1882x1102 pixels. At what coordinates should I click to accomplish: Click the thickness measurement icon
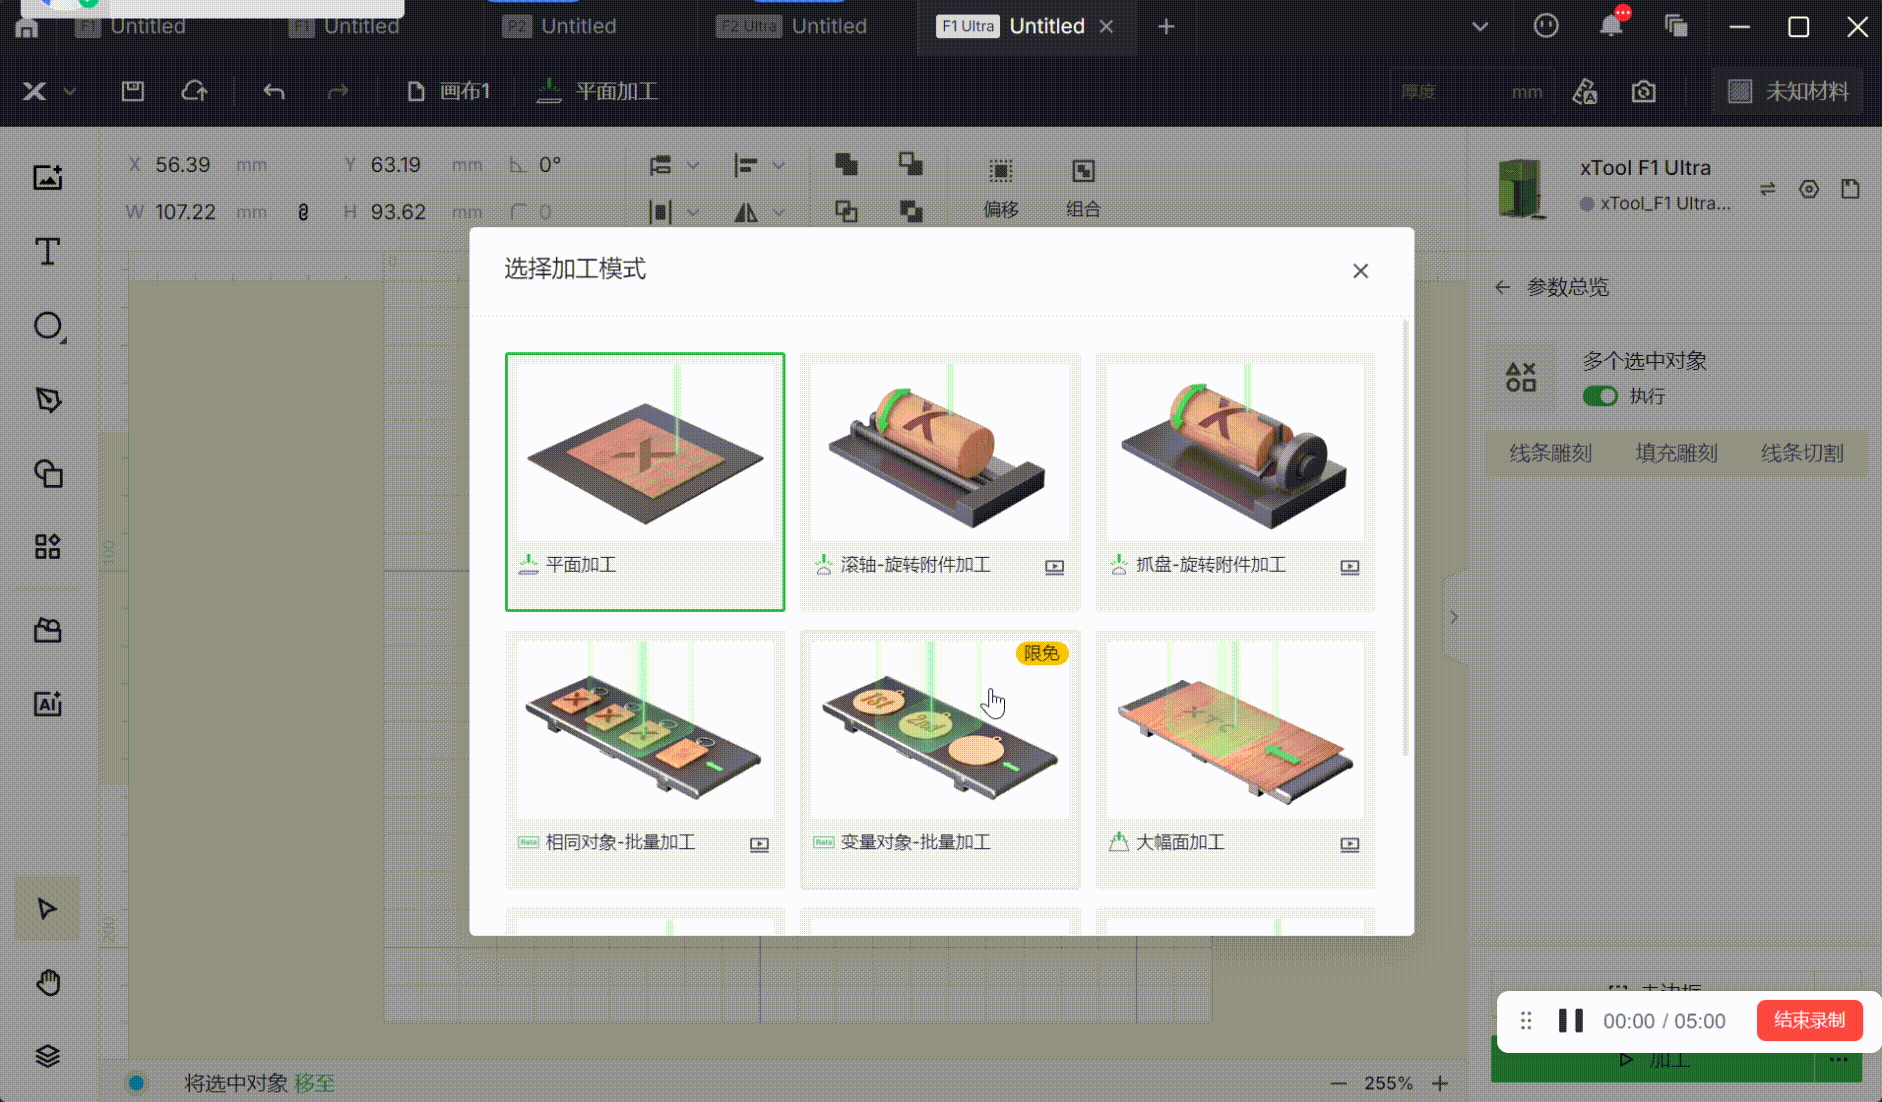point(1585,92)
